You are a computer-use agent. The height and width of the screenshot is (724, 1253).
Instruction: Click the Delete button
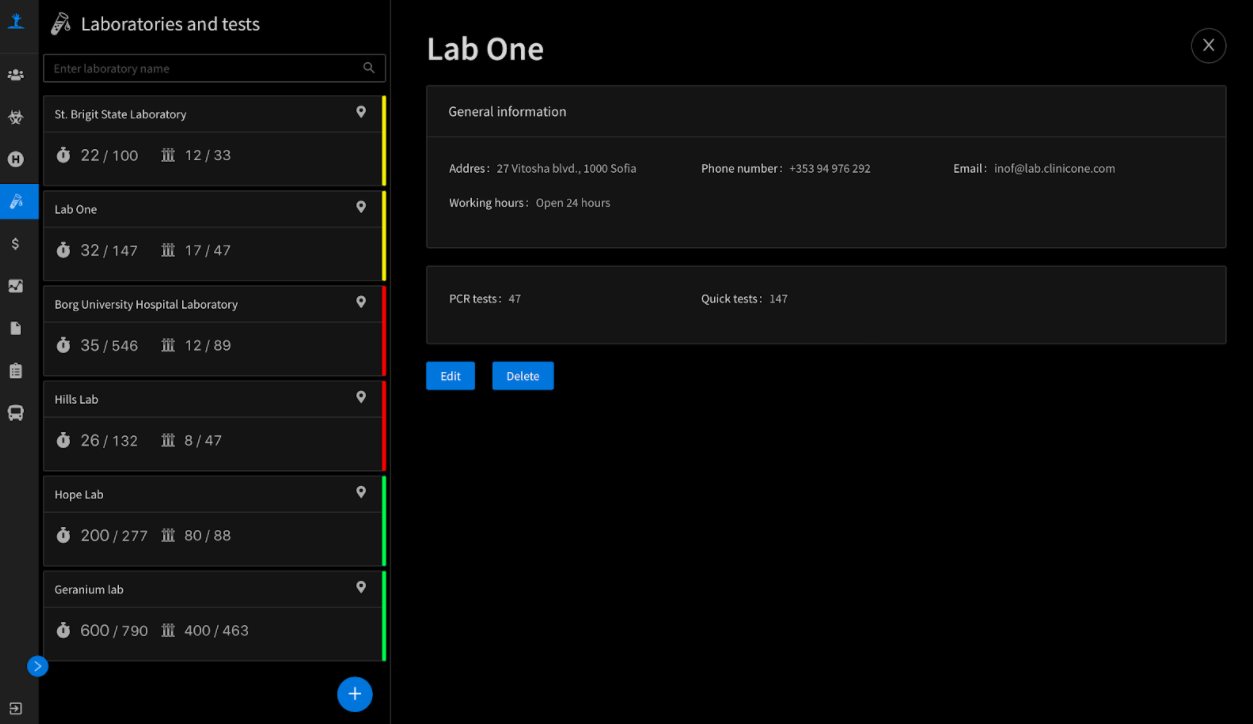pos(523,376)
